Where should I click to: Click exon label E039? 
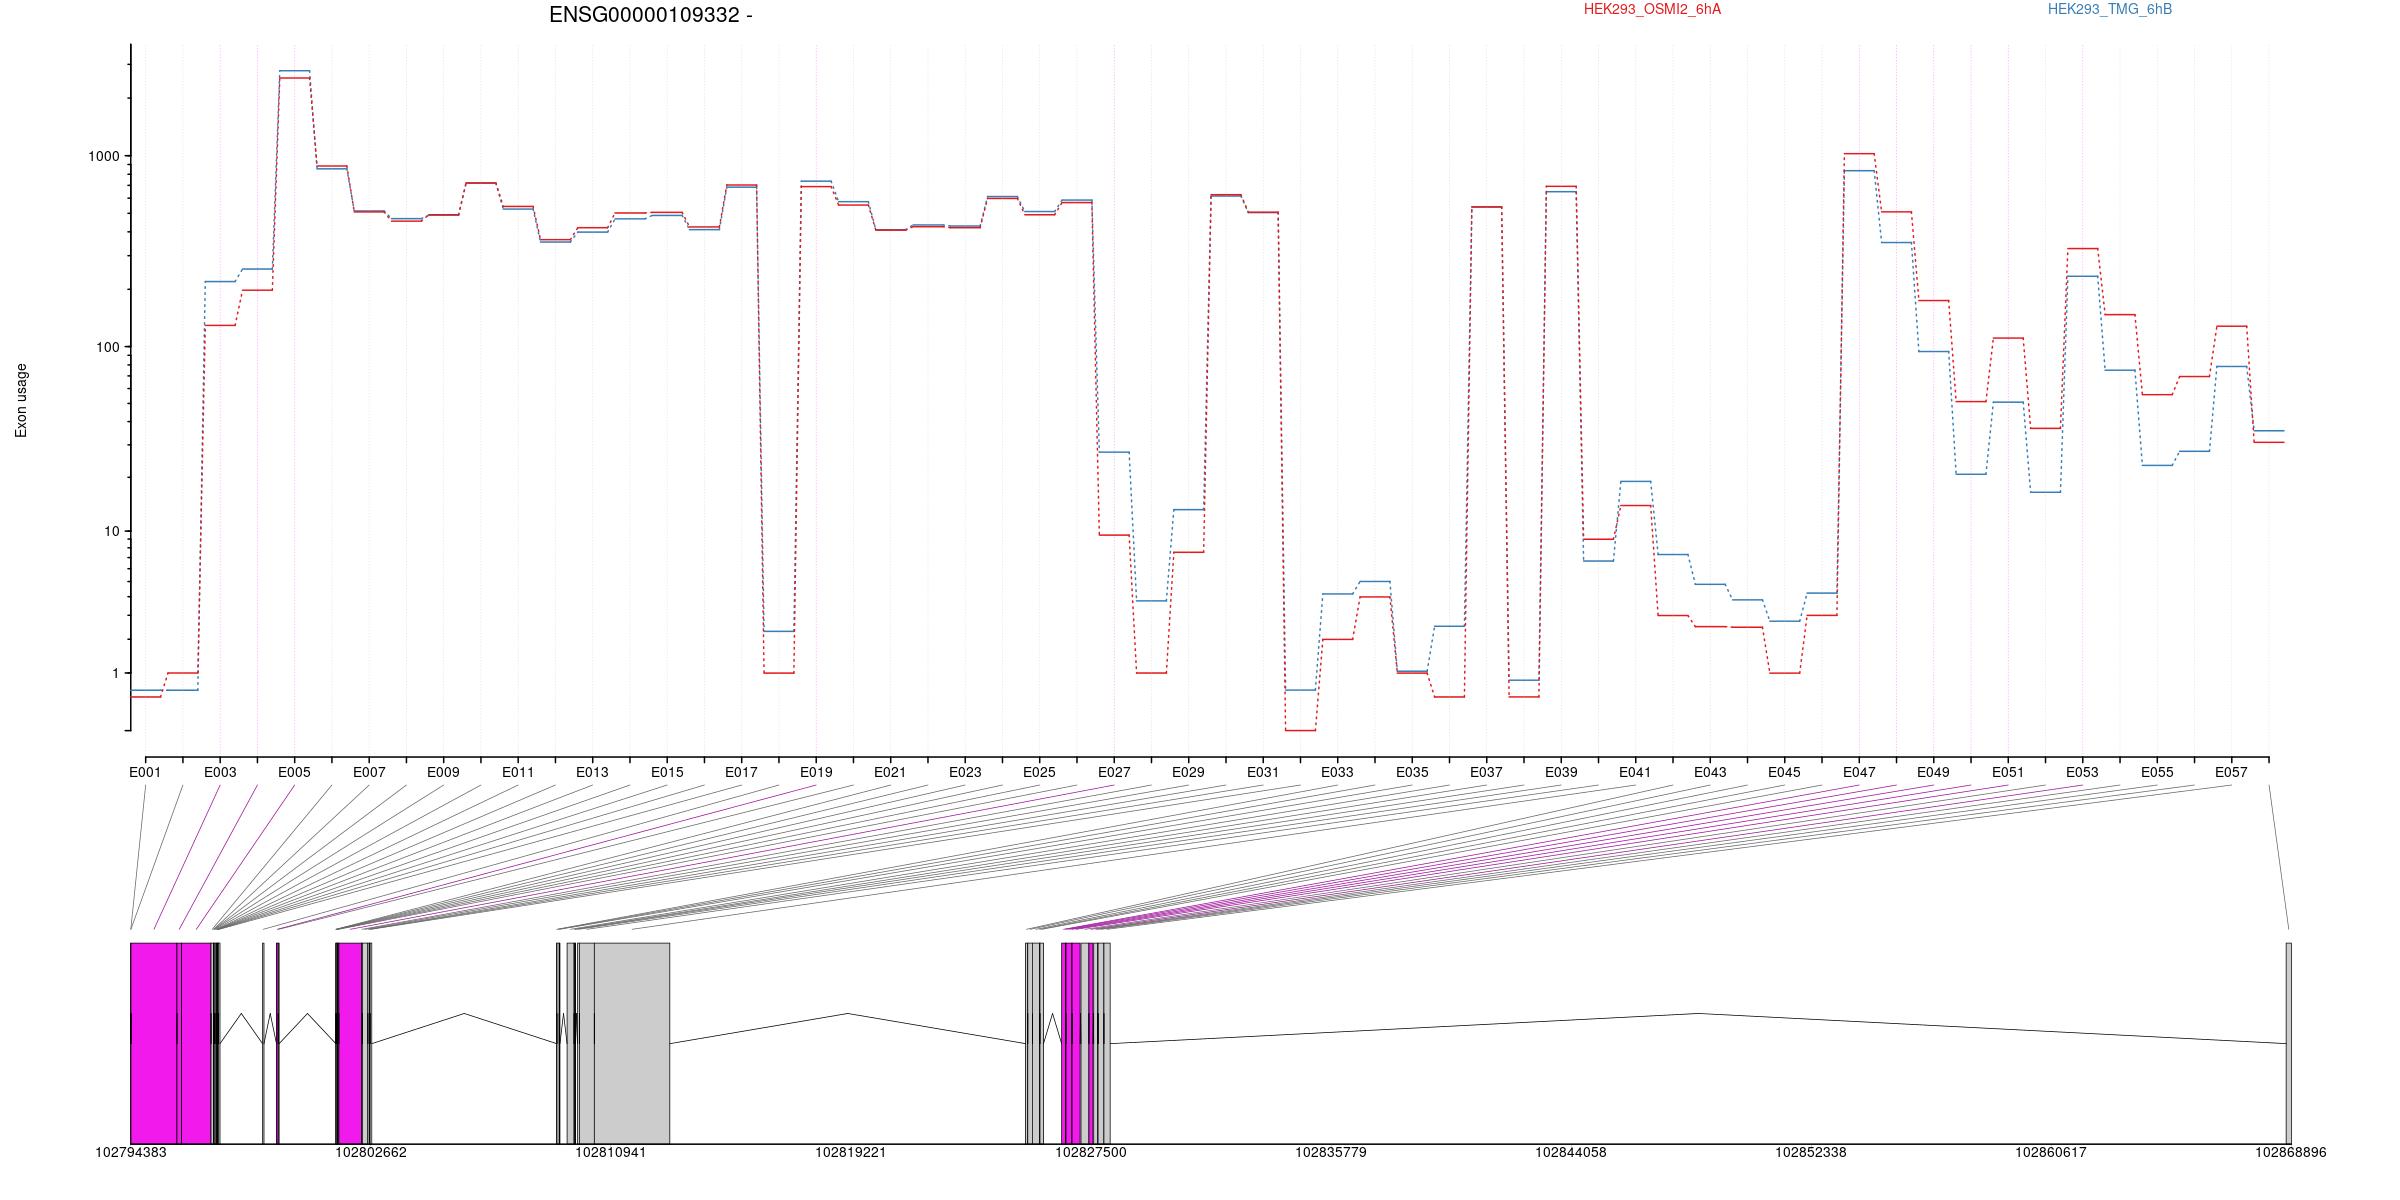1561,772
